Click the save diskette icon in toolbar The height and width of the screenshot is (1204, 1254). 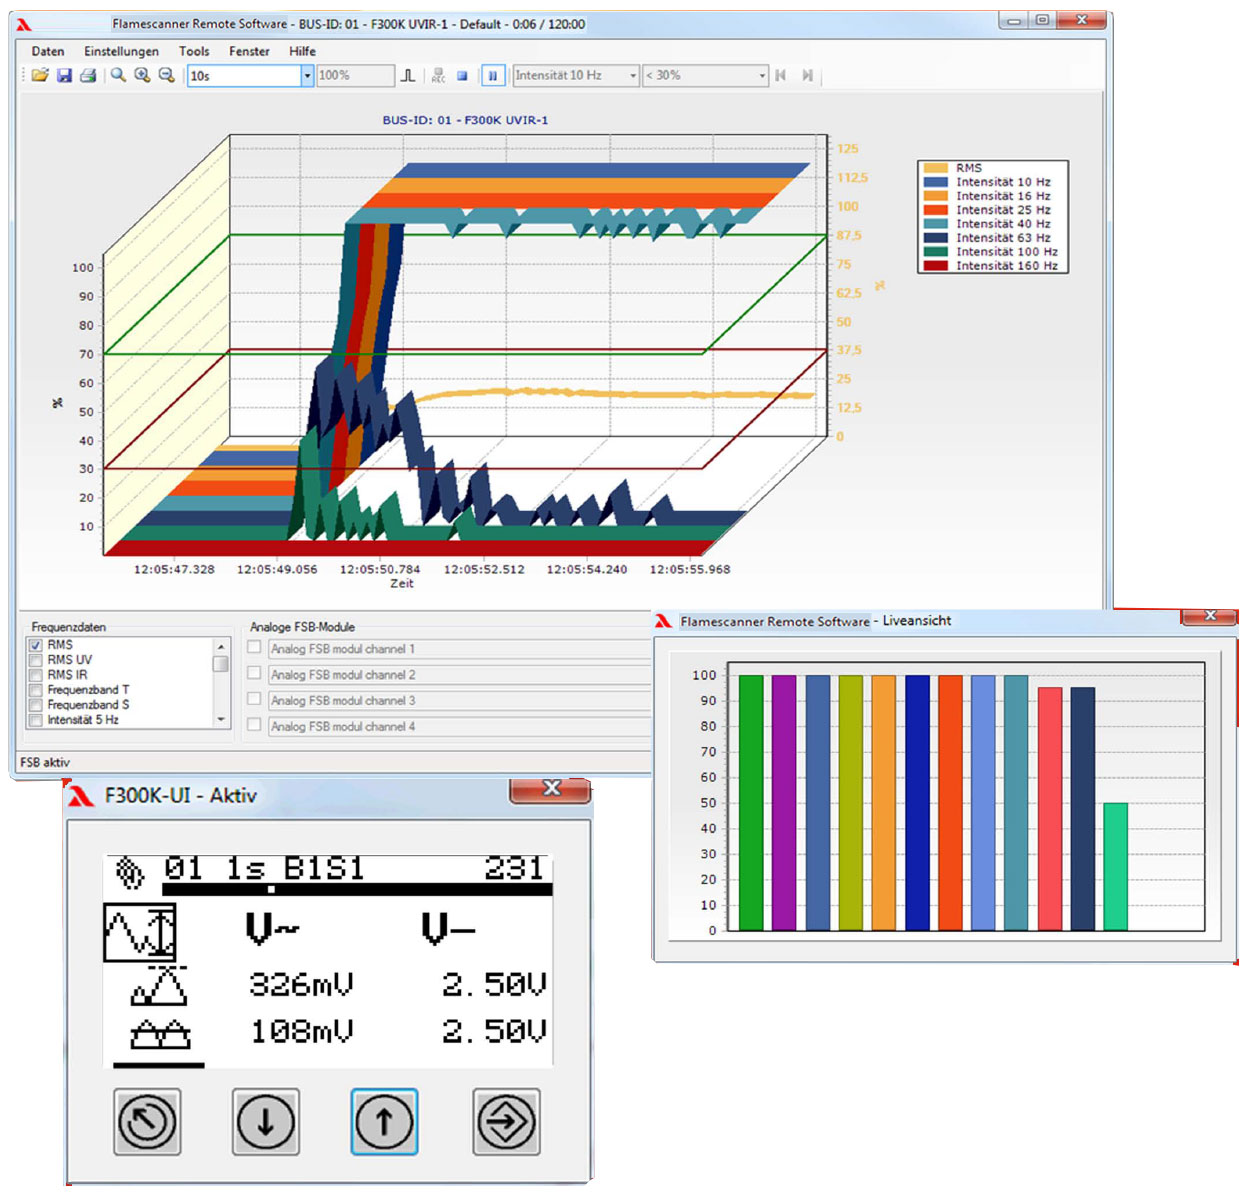coord(64,76)
